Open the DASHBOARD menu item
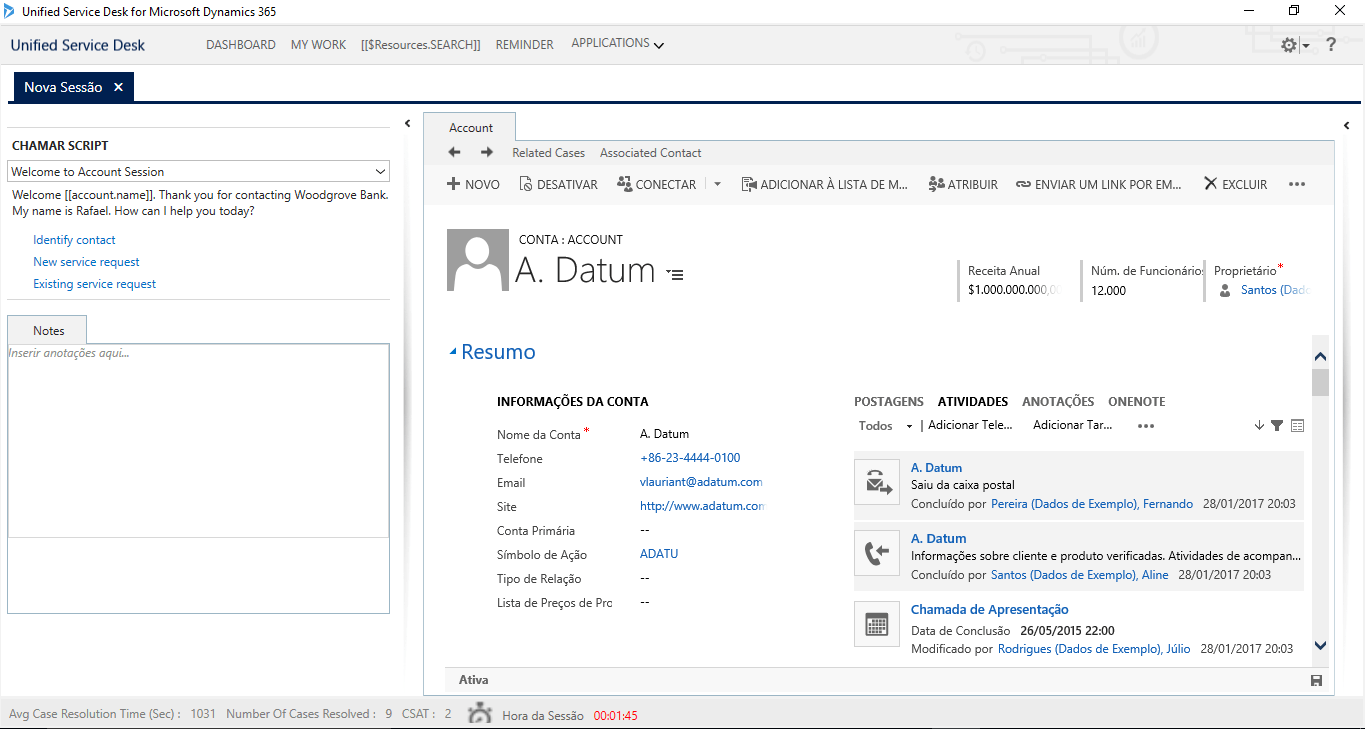This screenshot has width=1365, height=729. (x=240, y=45)
